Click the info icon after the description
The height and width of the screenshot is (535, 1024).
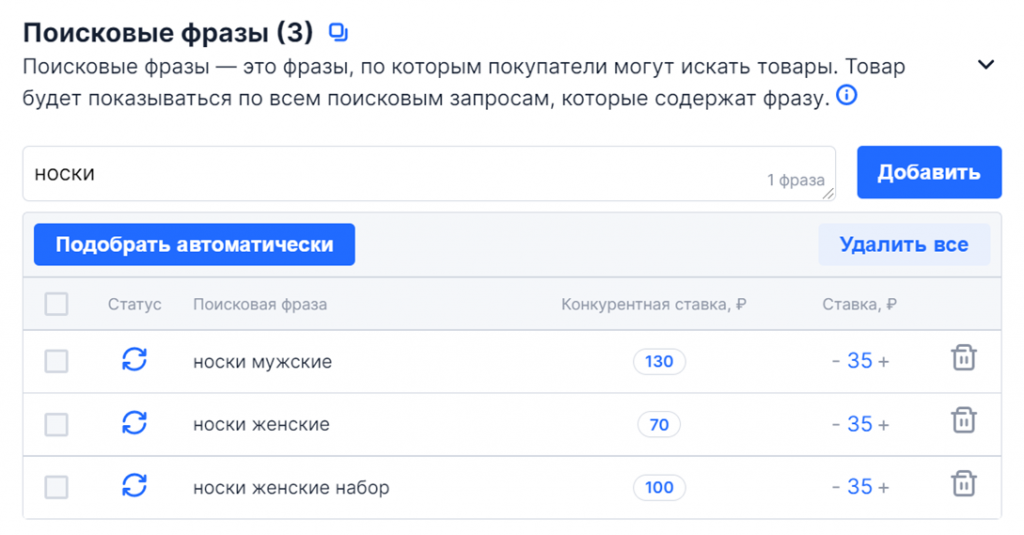846,97
